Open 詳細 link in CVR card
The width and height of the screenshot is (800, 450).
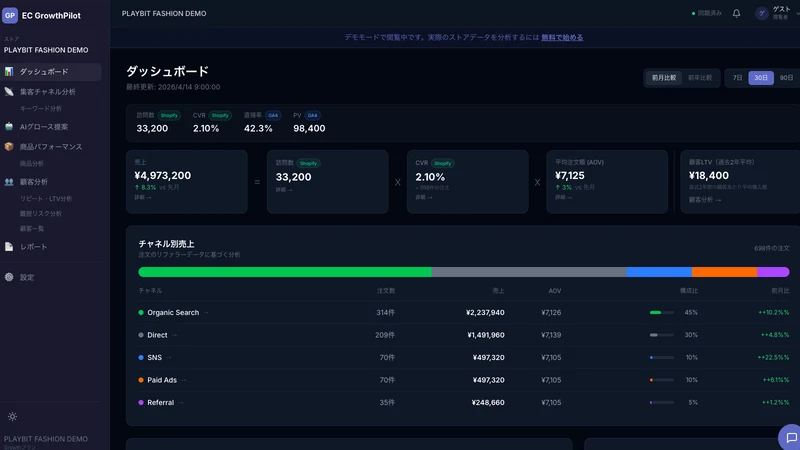[424, 197]
